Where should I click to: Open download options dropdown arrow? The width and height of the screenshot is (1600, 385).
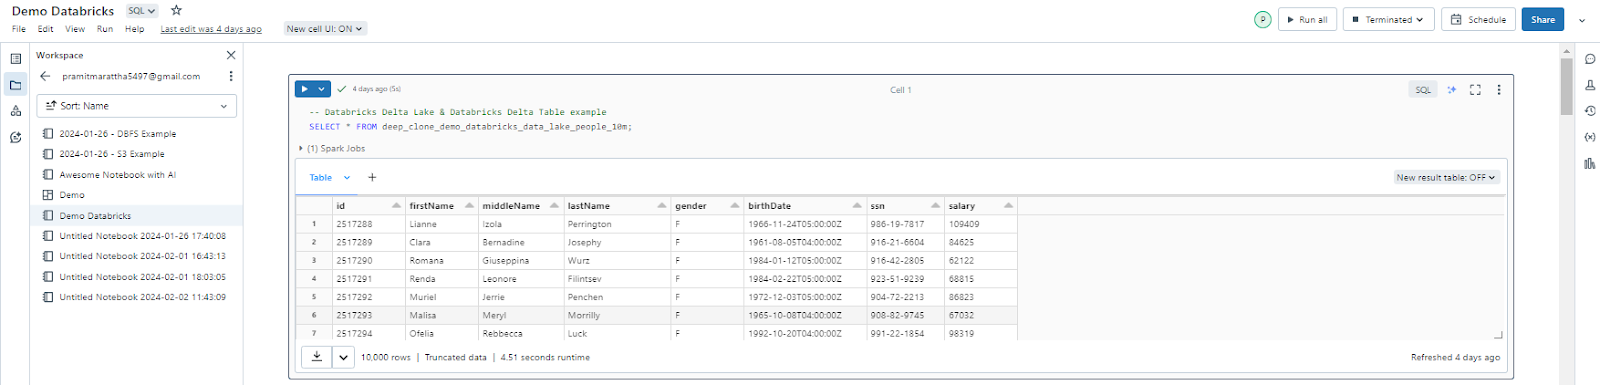344,356
